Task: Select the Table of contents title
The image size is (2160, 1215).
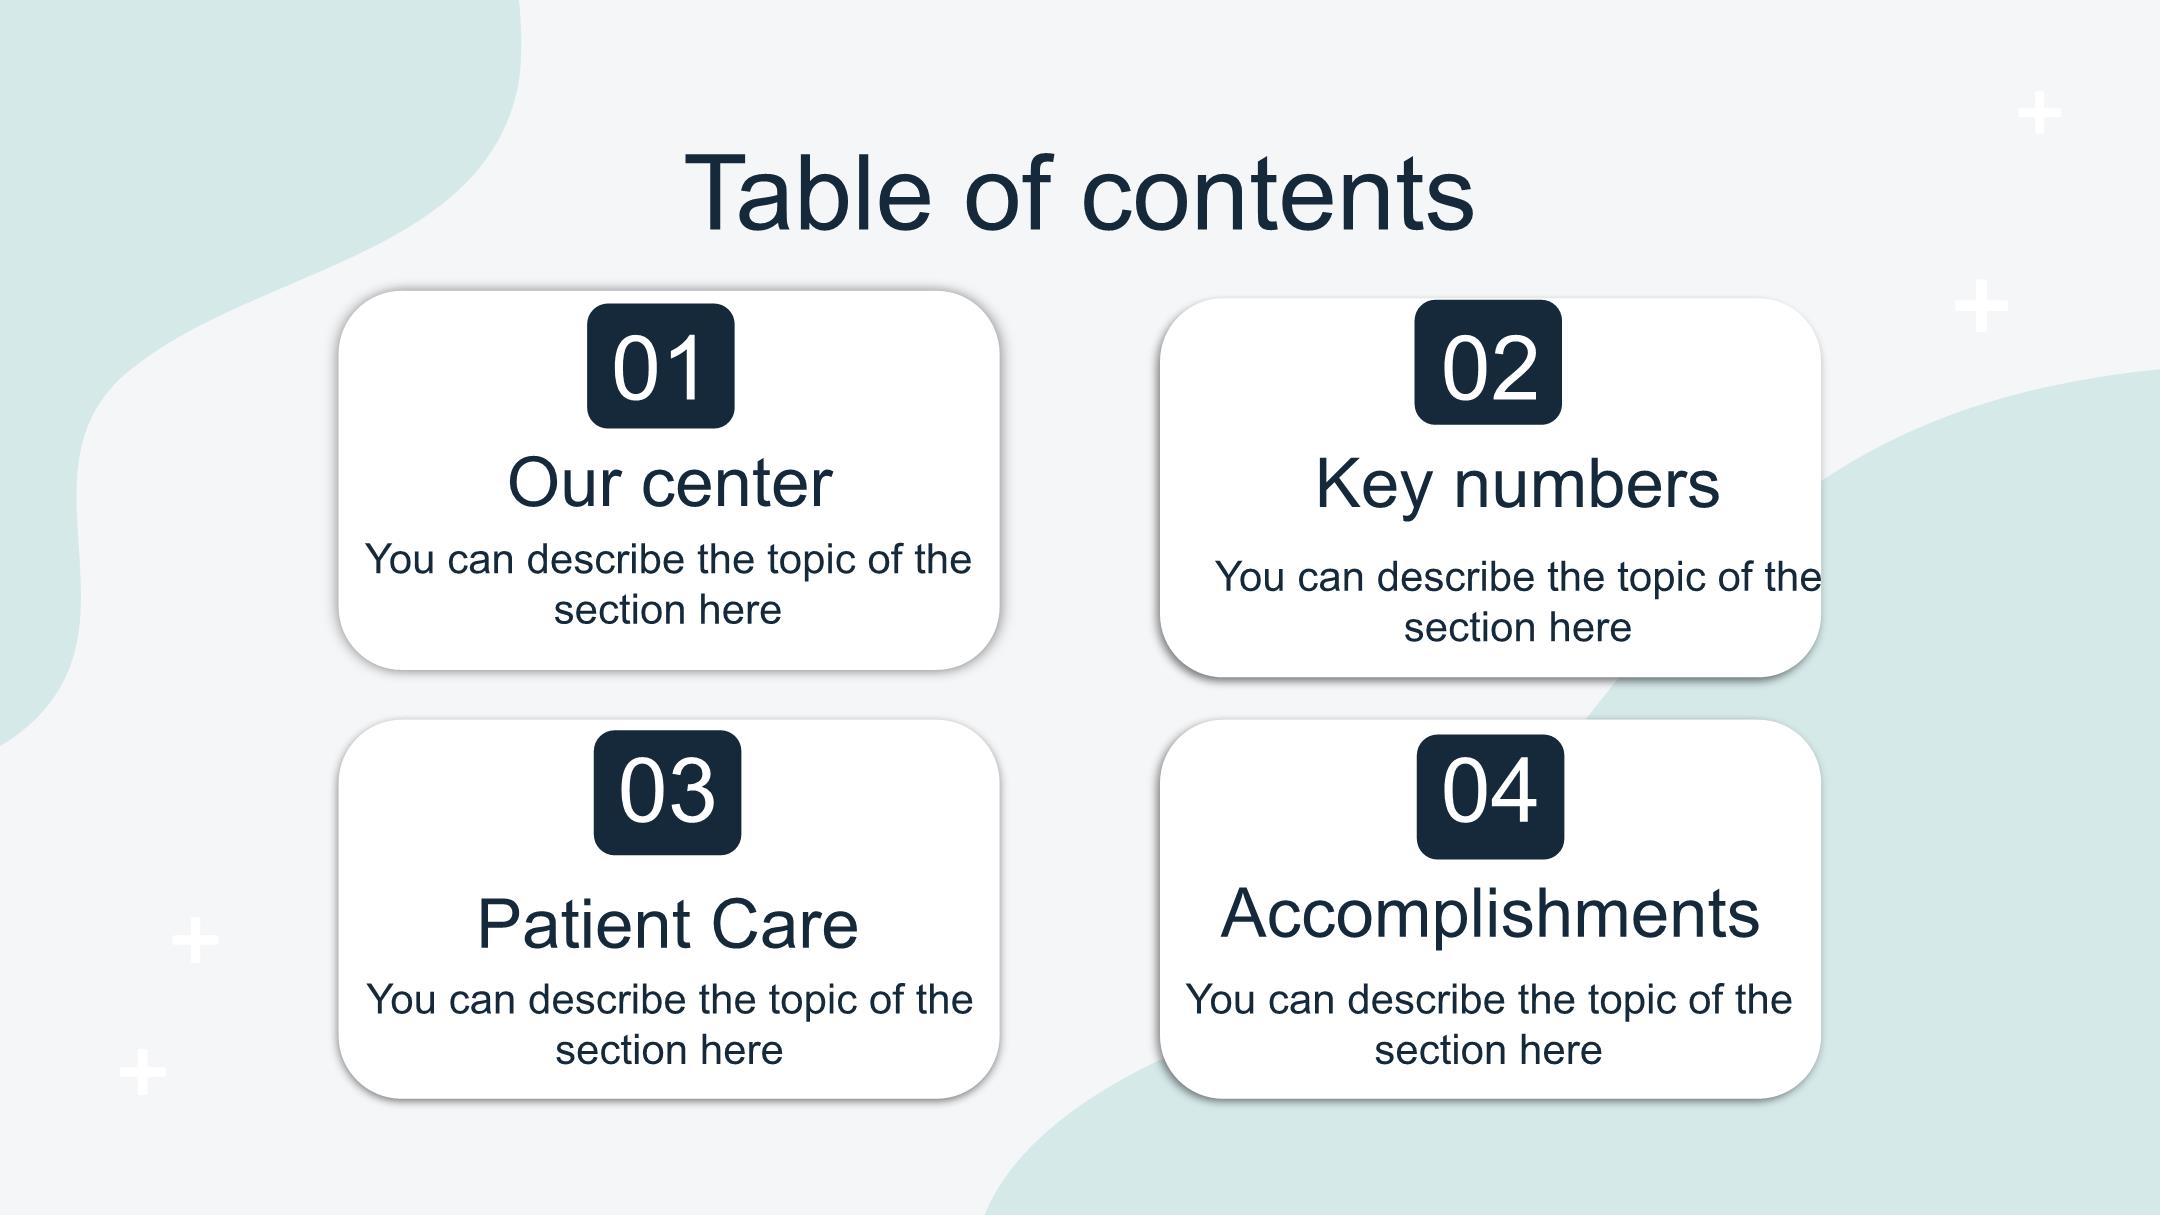Action: [x=1079, y=193]
